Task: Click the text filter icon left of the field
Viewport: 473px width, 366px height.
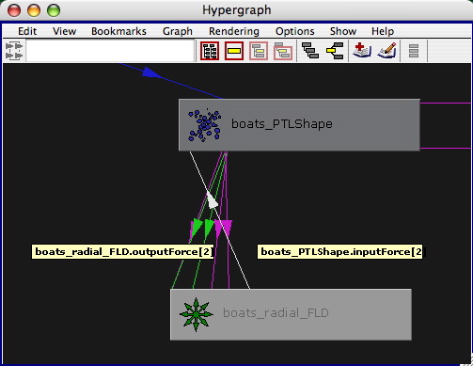Action: (14, 51)
